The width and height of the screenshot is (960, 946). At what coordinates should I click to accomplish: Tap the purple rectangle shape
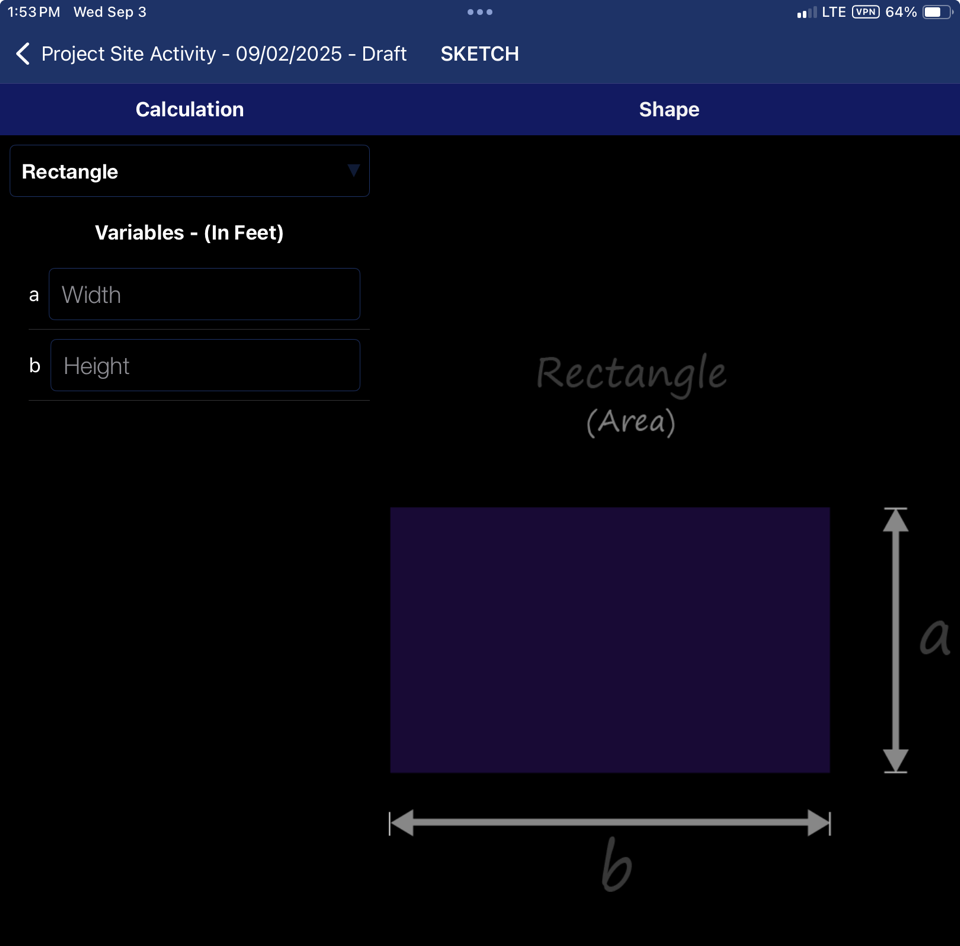(x=610, y=640)
